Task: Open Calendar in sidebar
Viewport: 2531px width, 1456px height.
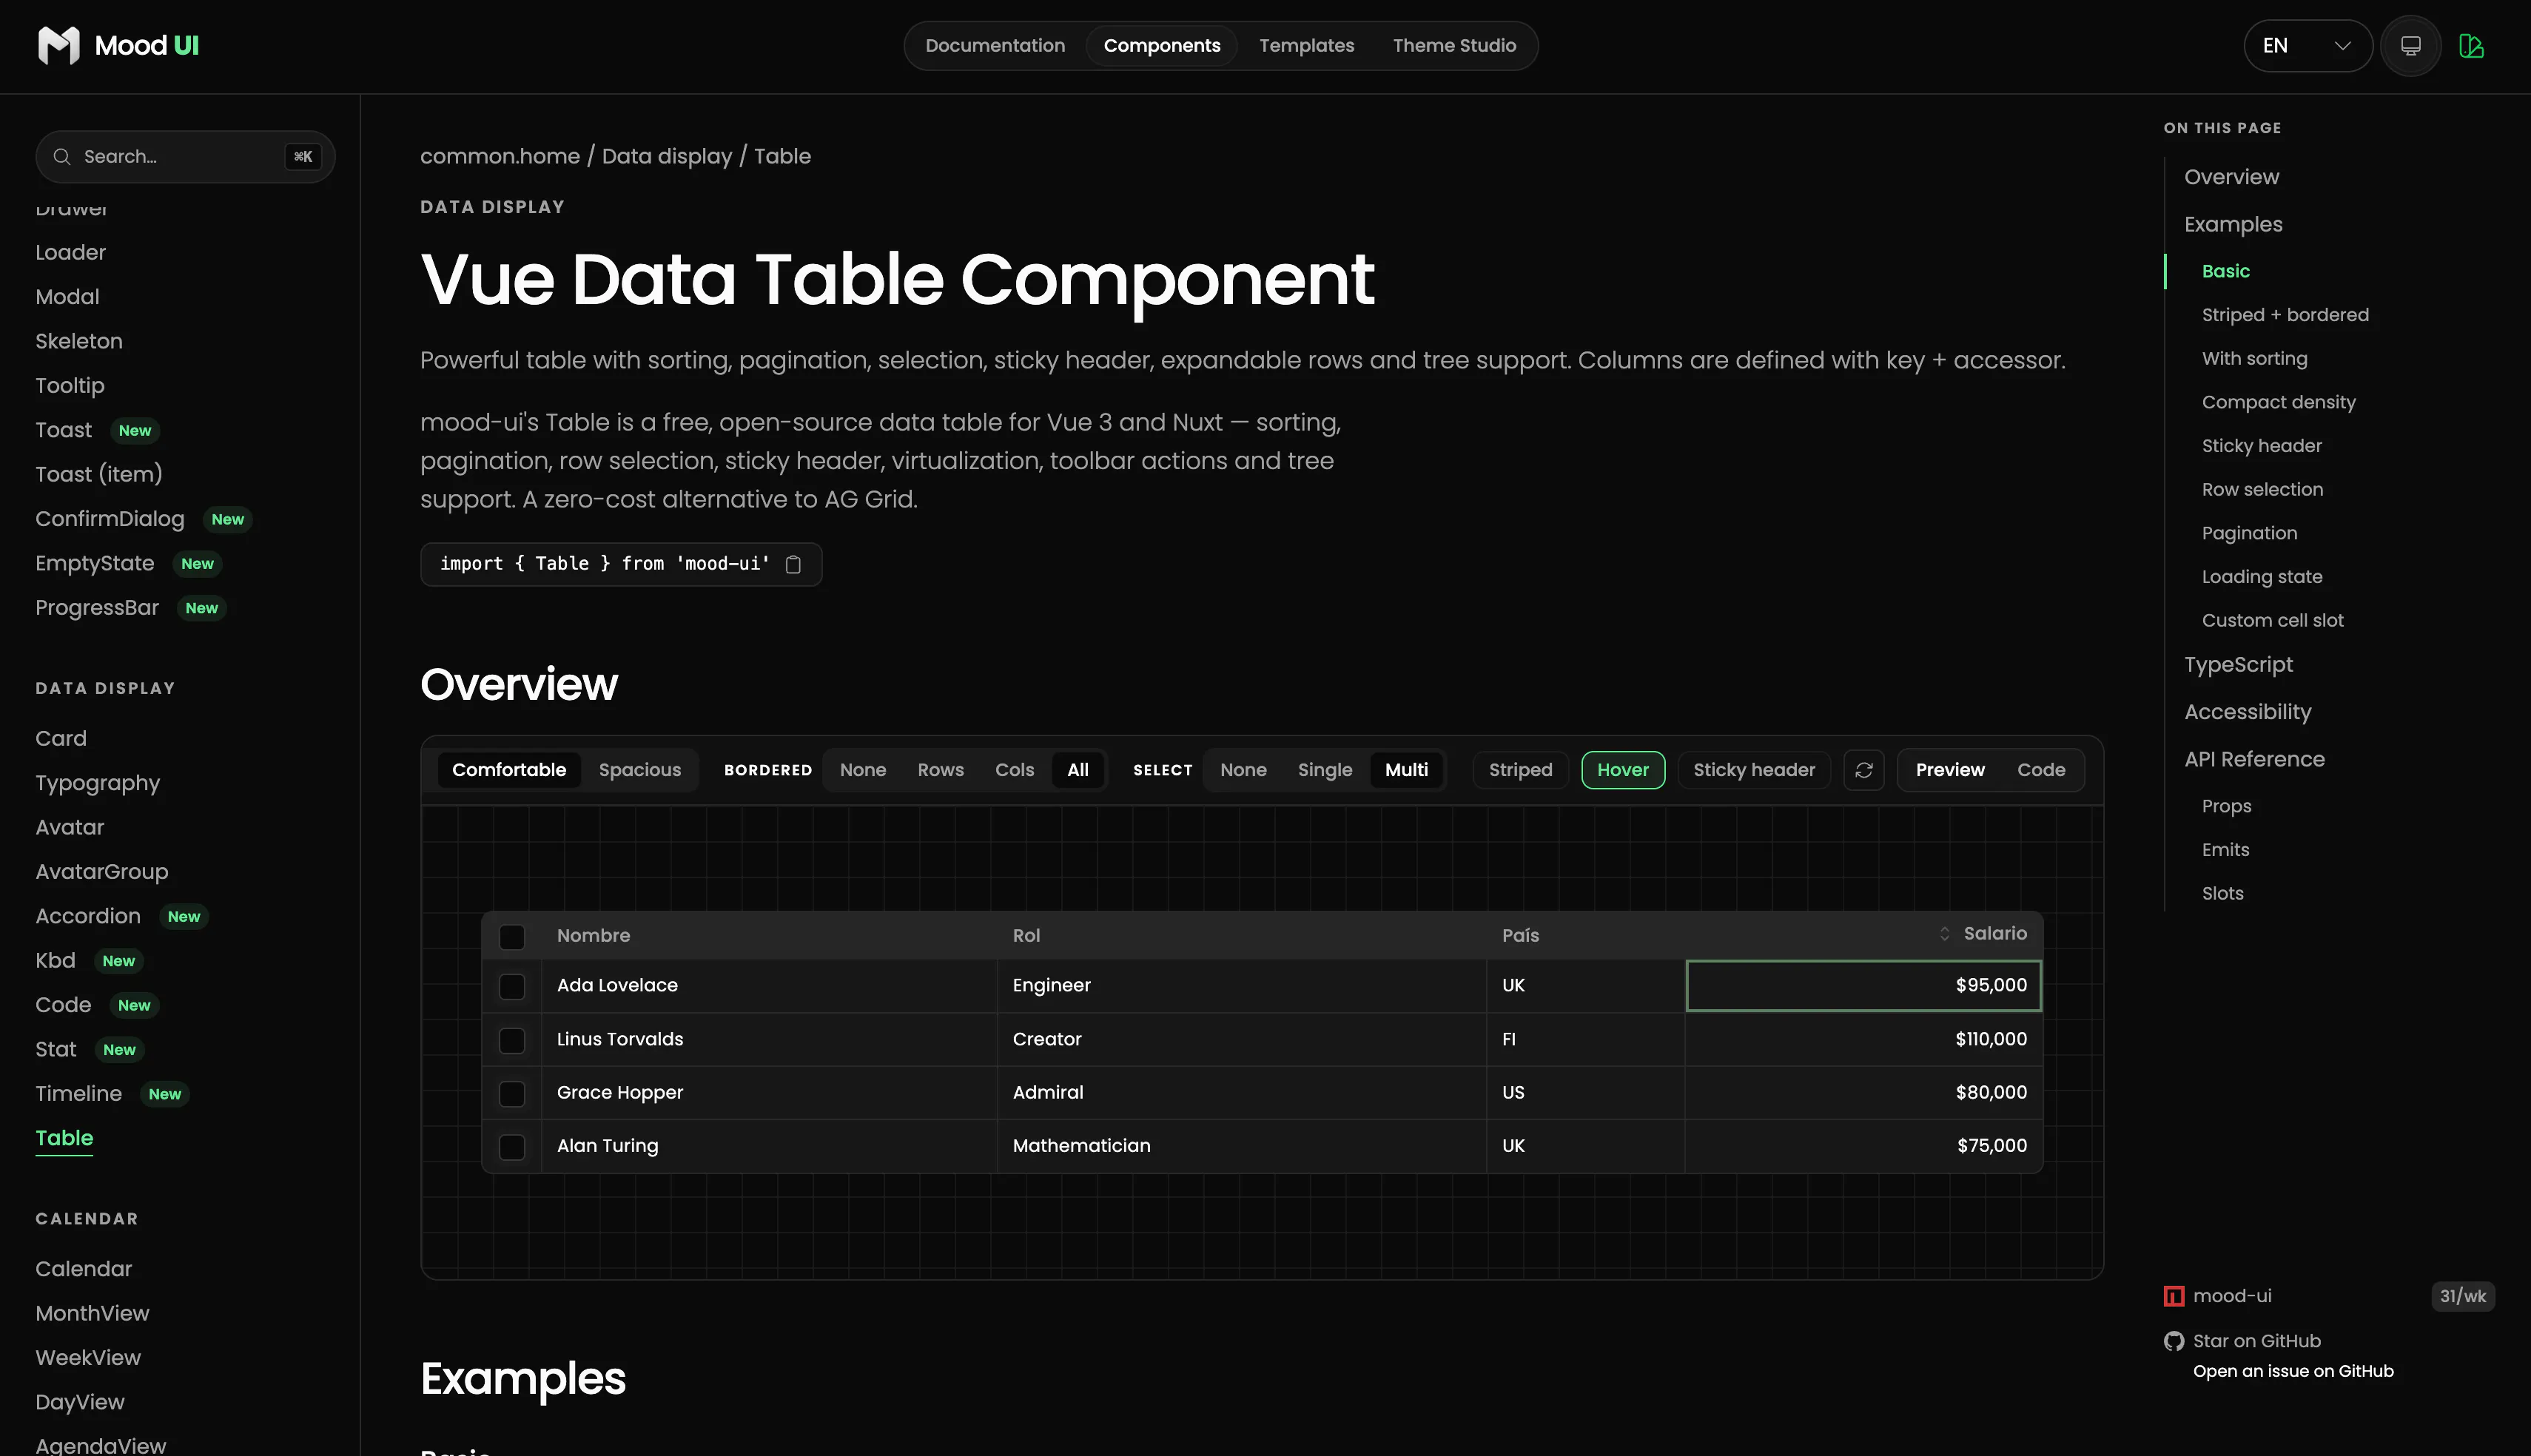Action: tap(83, 1270)
